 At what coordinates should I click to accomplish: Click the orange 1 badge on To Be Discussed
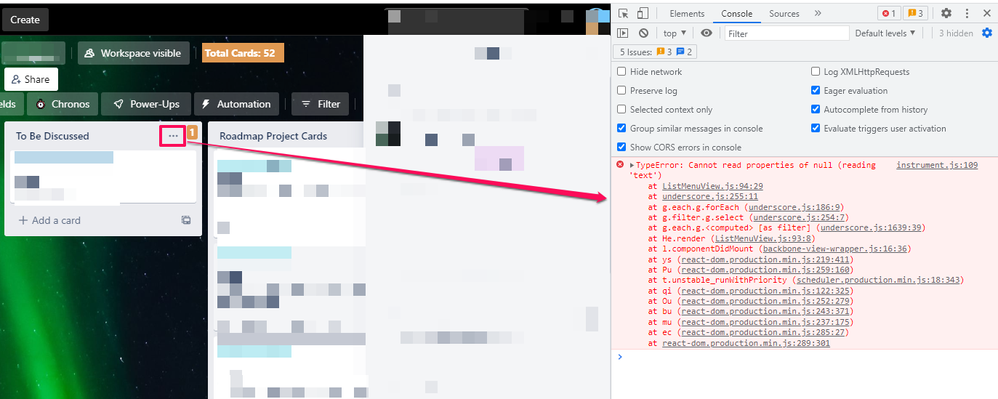[192, 133]
